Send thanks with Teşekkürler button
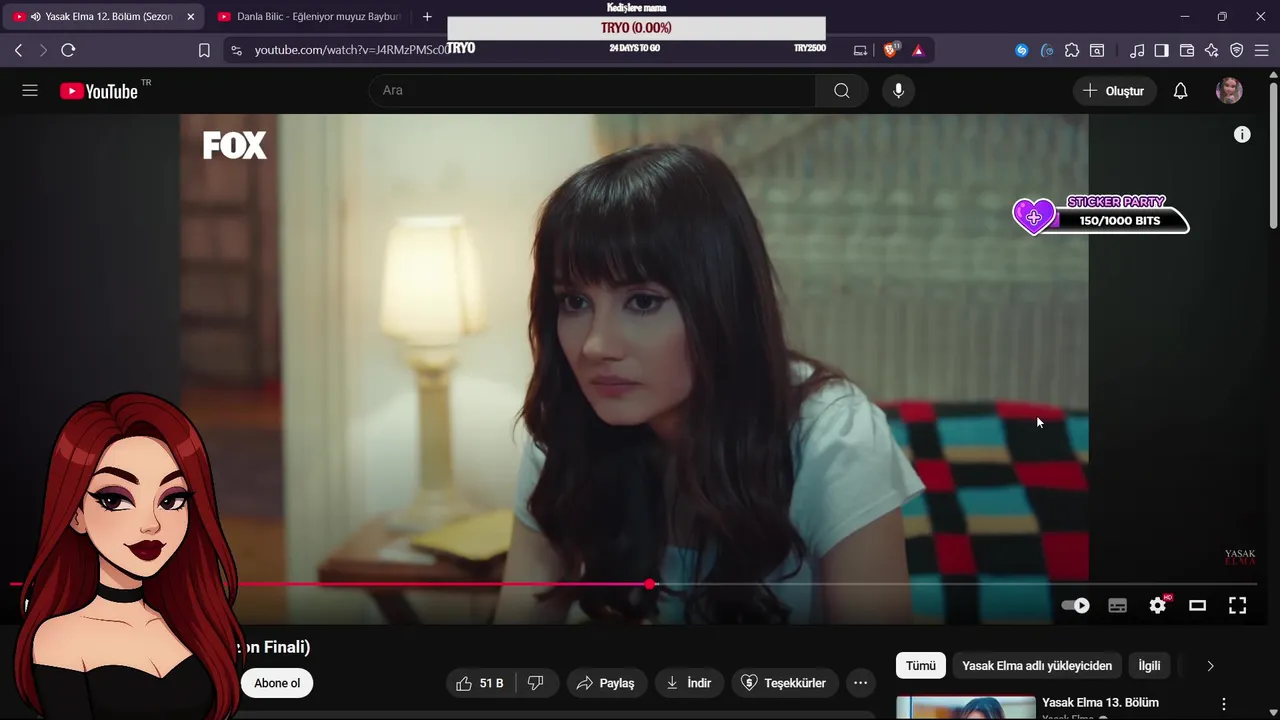The height and width of the screenshot is (720, 1280). 784,683
